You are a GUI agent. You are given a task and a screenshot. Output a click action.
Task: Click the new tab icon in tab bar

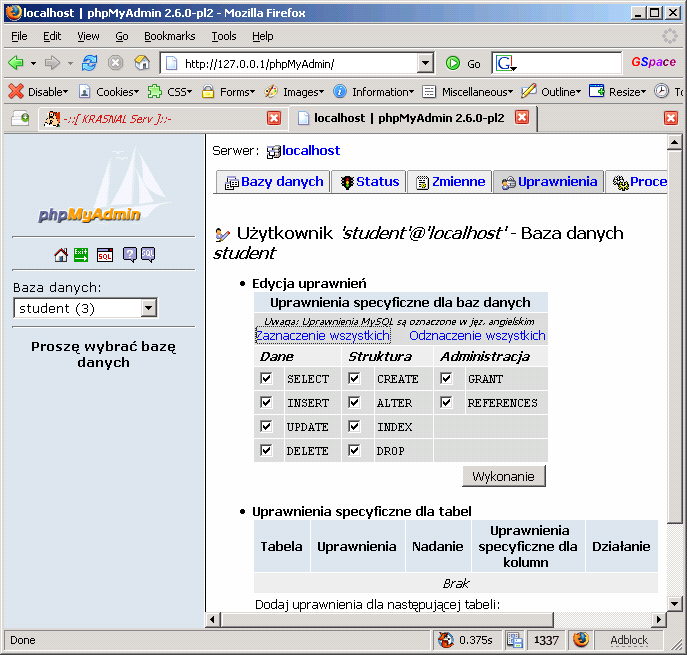20,118
